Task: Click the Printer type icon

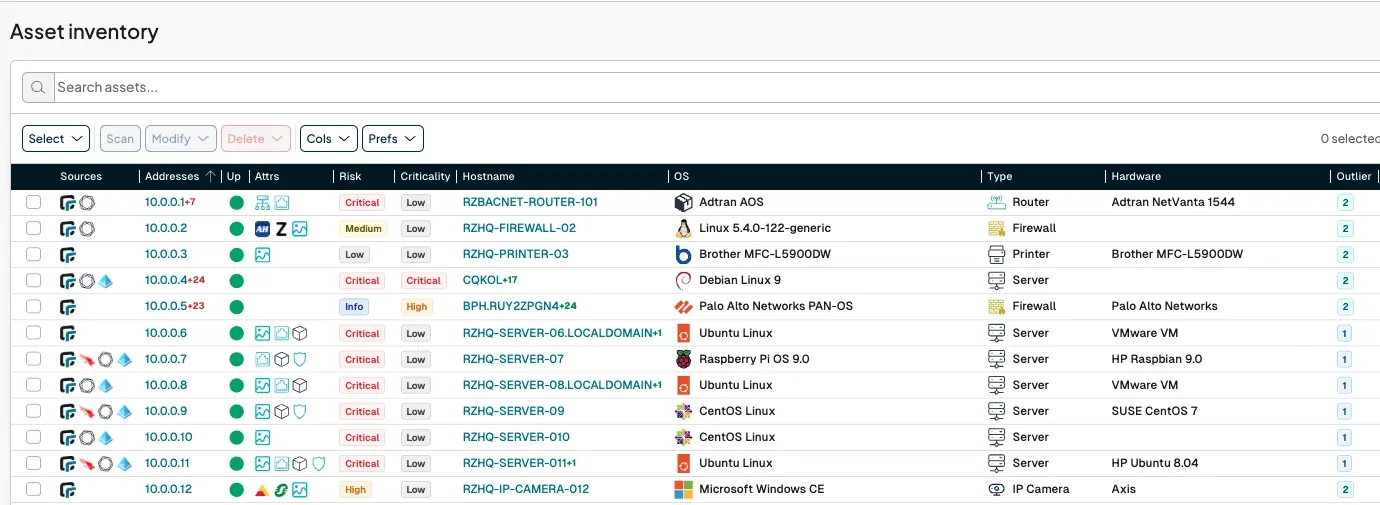Action: coord(996,254)
